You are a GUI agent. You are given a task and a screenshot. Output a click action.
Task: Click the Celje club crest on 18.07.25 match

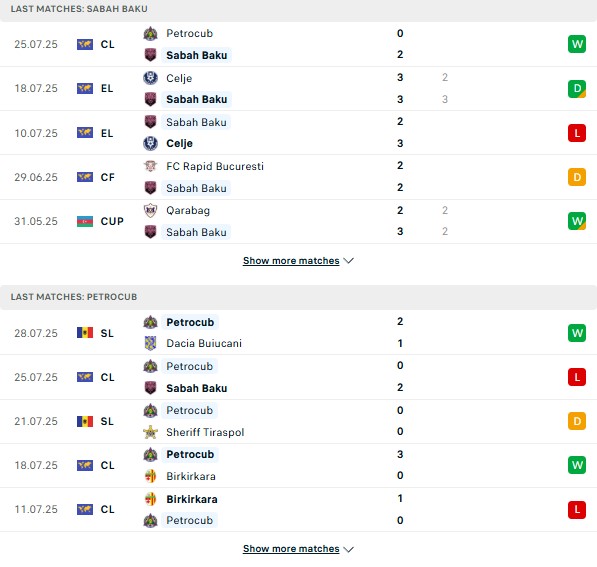tap(150, 78)
